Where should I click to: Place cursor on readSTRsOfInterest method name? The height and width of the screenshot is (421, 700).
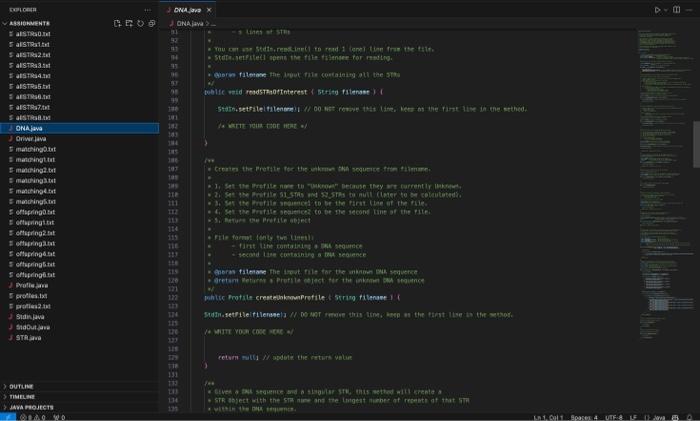click(276, 92)
